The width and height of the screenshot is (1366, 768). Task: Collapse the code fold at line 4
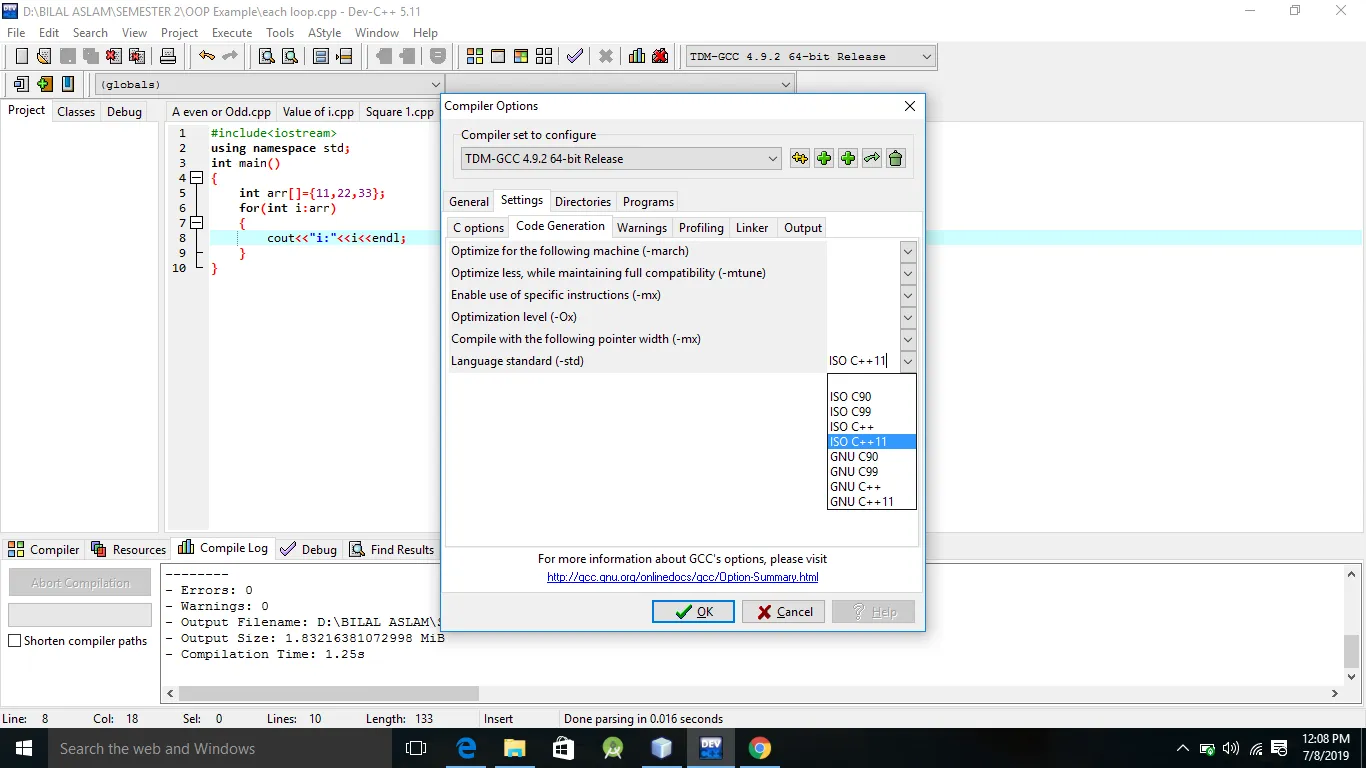point(196,178)
